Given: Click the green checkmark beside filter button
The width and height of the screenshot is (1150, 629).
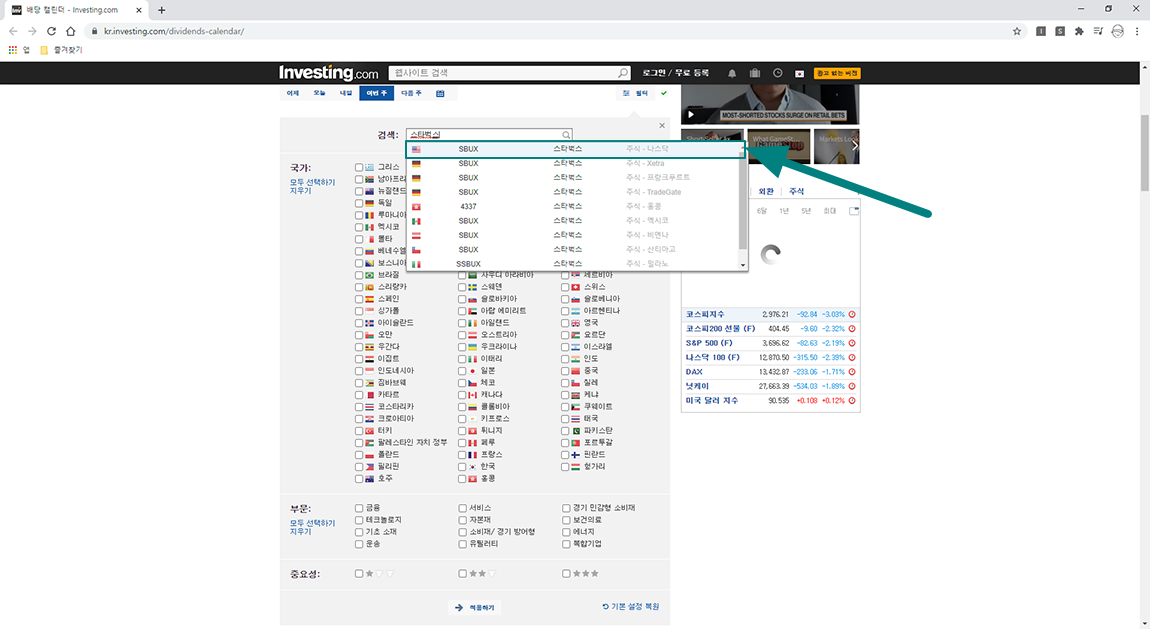Looking at the screenshot, I should click(664, 93).
